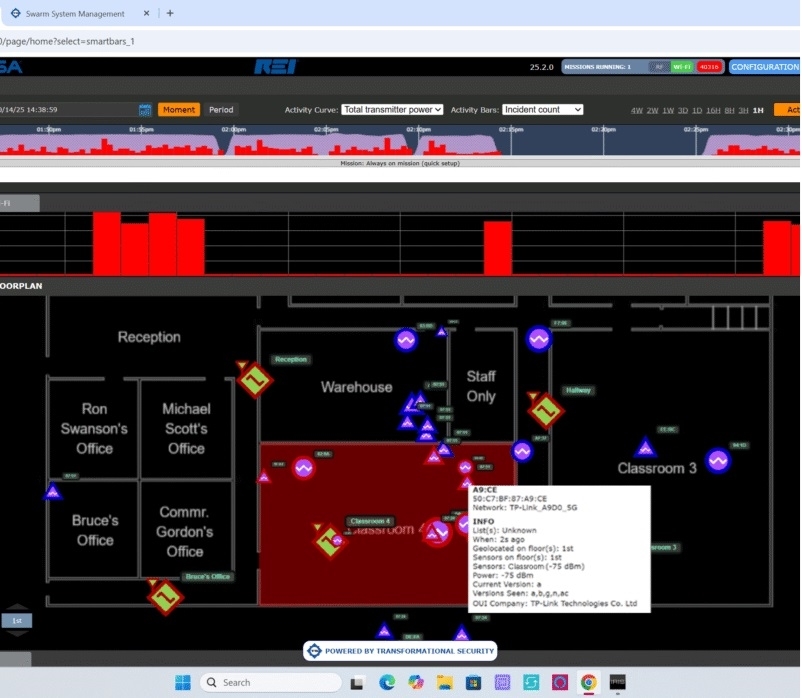Click the first tall red incident bar
The width and height of the screenshot is (802, 698).
(107, 243)
